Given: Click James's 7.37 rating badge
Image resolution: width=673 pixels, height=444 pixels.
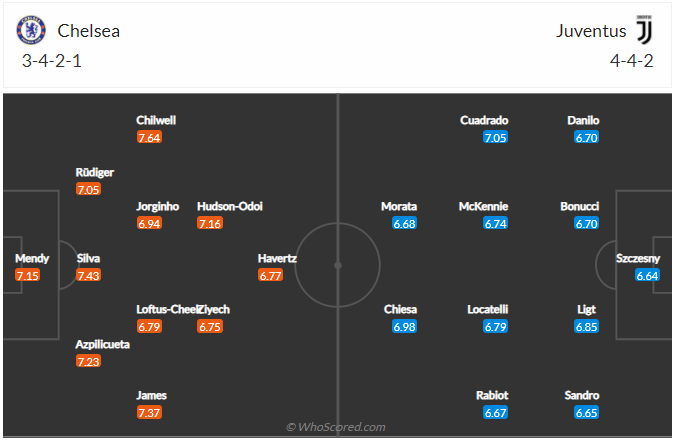Looking at the screenshot, I should coord(149,412).
